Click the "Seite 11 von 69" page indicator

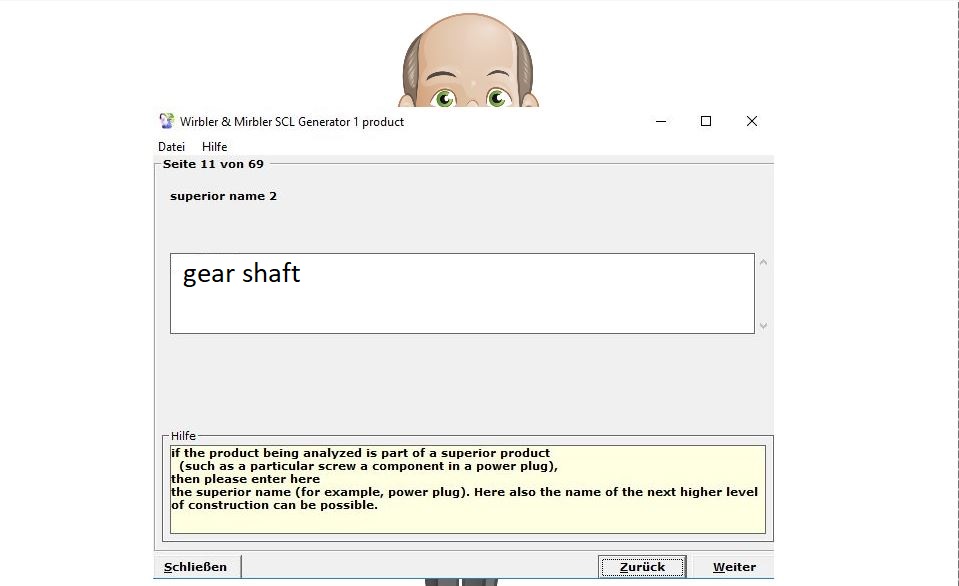pos(213,164)
